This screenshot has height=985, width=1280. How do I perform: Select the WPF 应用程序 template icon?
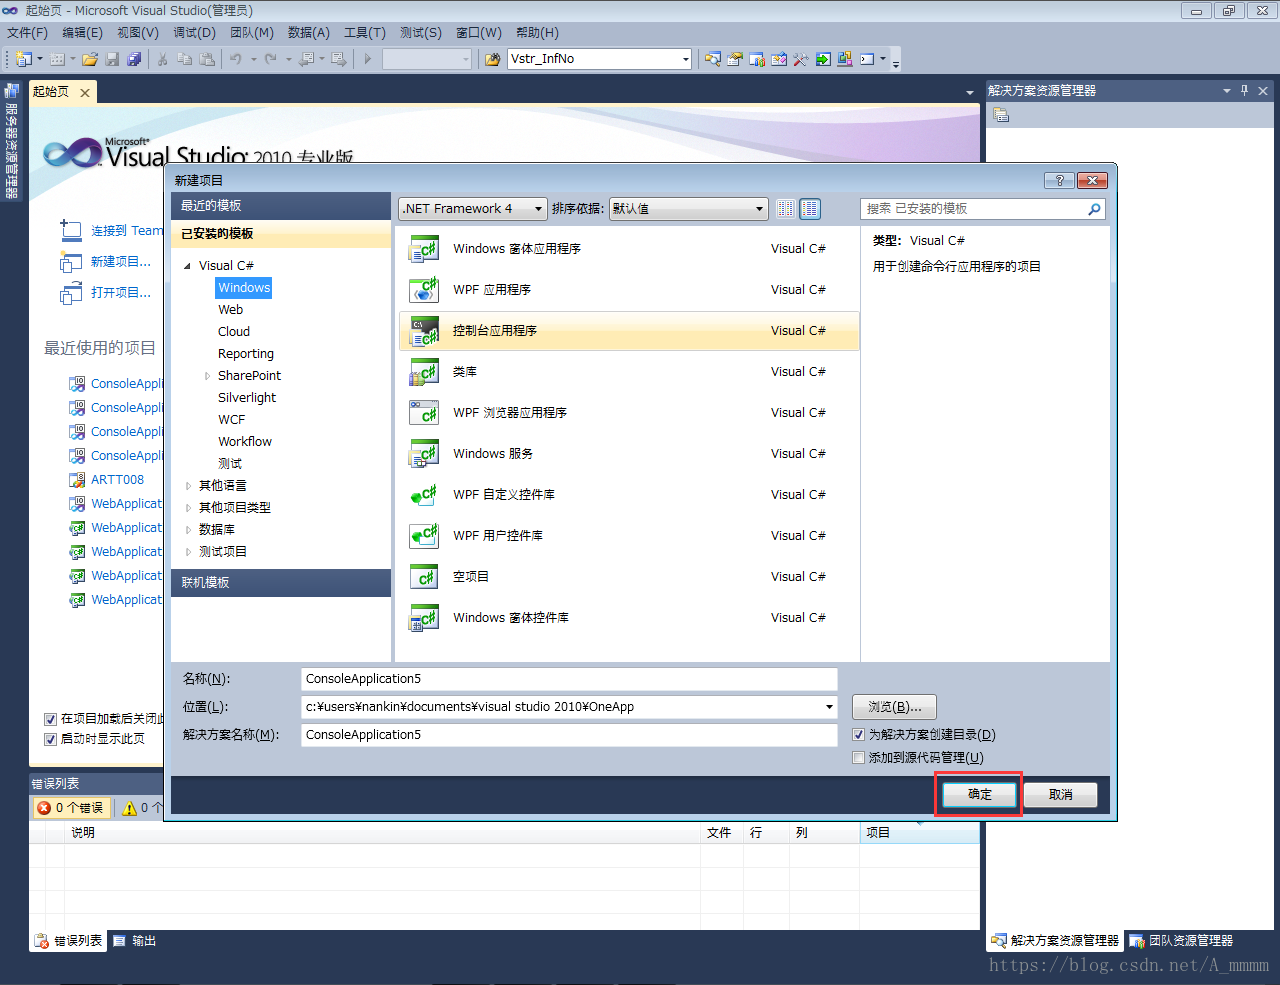424,290
